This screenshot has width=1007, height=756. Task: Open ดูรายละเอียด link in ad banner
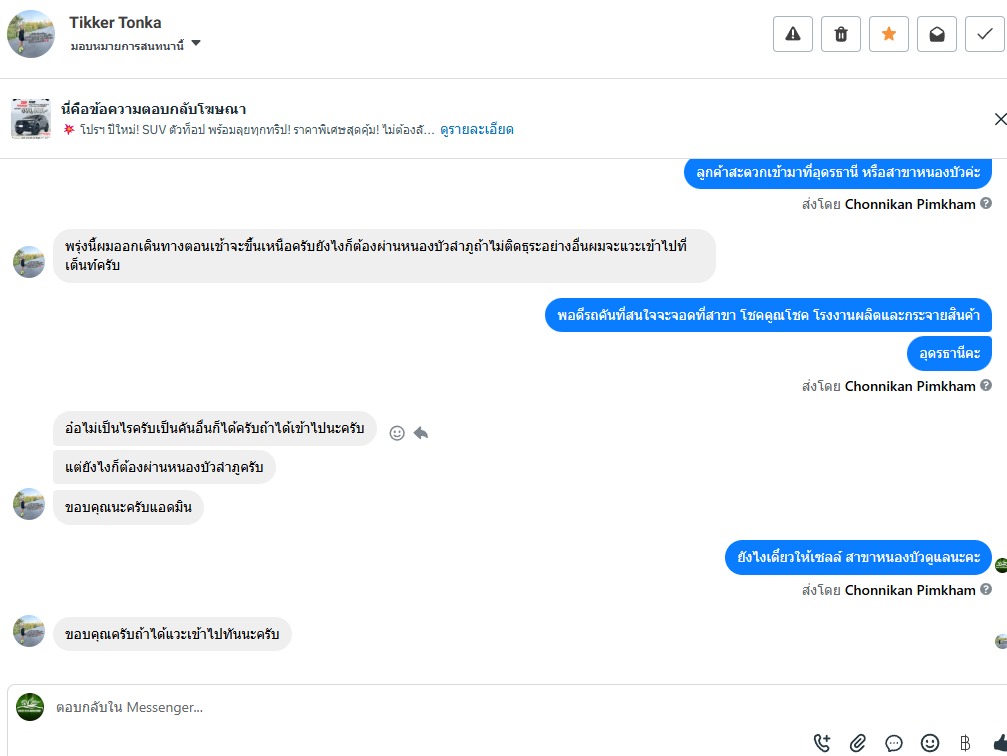click(477, 130)
